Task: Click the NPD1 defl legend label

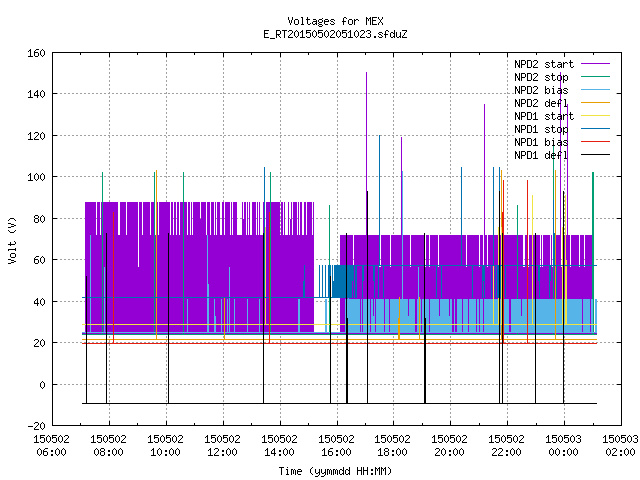Action: click(541, 155)
